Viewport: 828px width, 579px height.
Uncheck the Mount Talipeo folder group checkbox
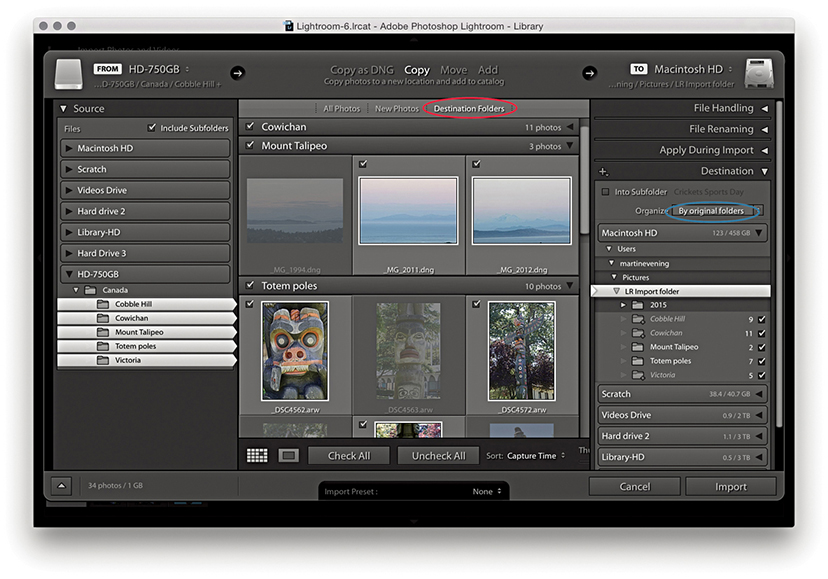[x=249, y=146]
